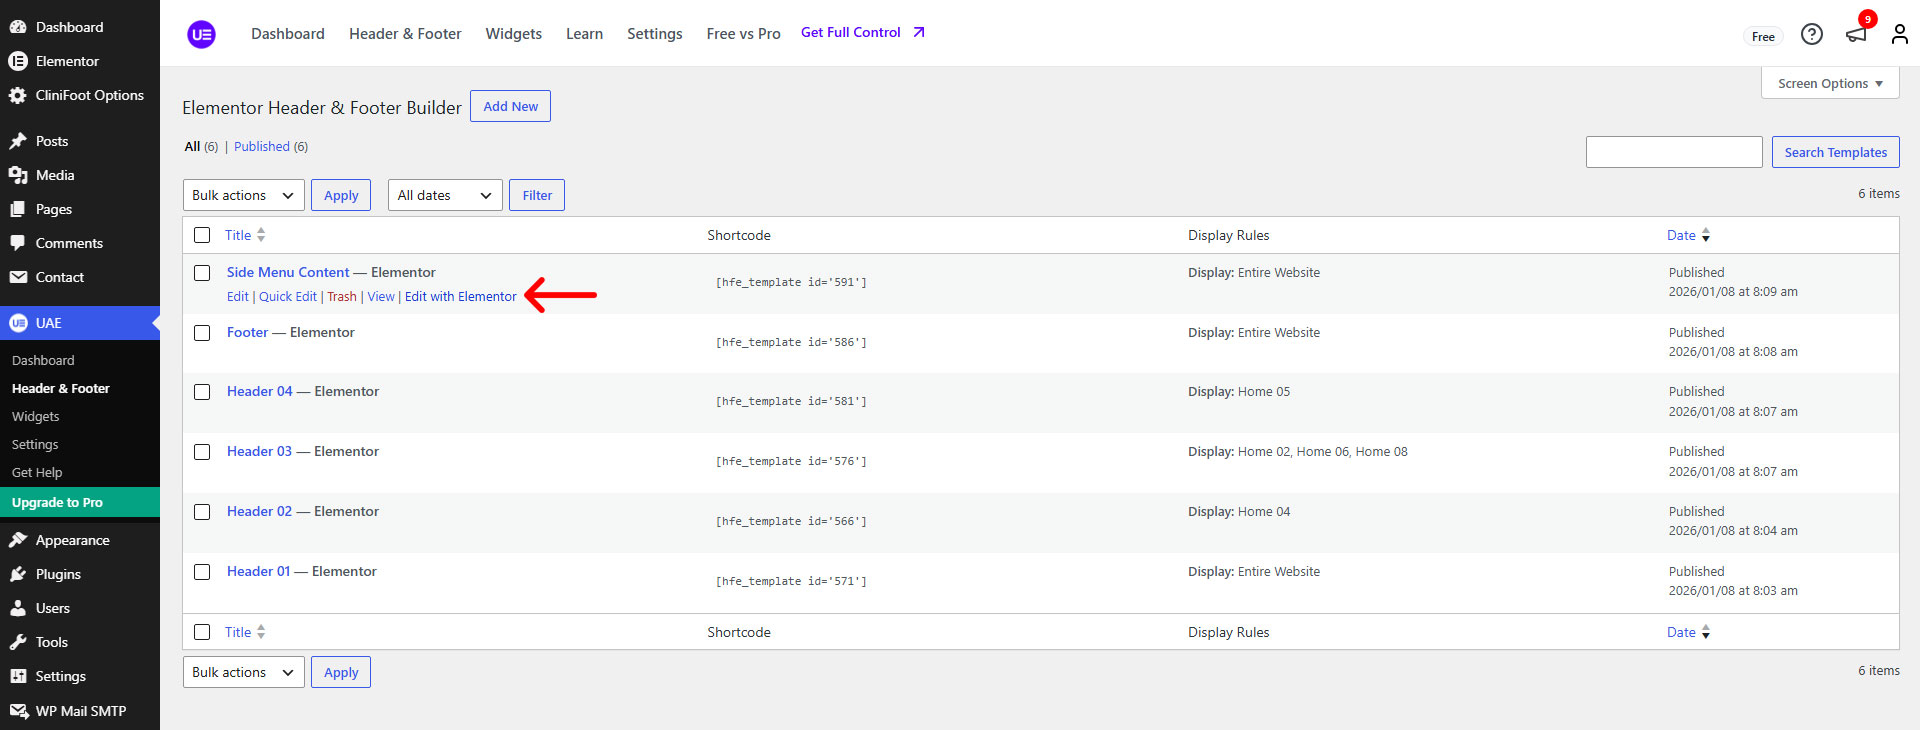Screen dimensions: 1920x730
Task: Click the sort arrows beside bottom Title header
Action: coord(261,632)
